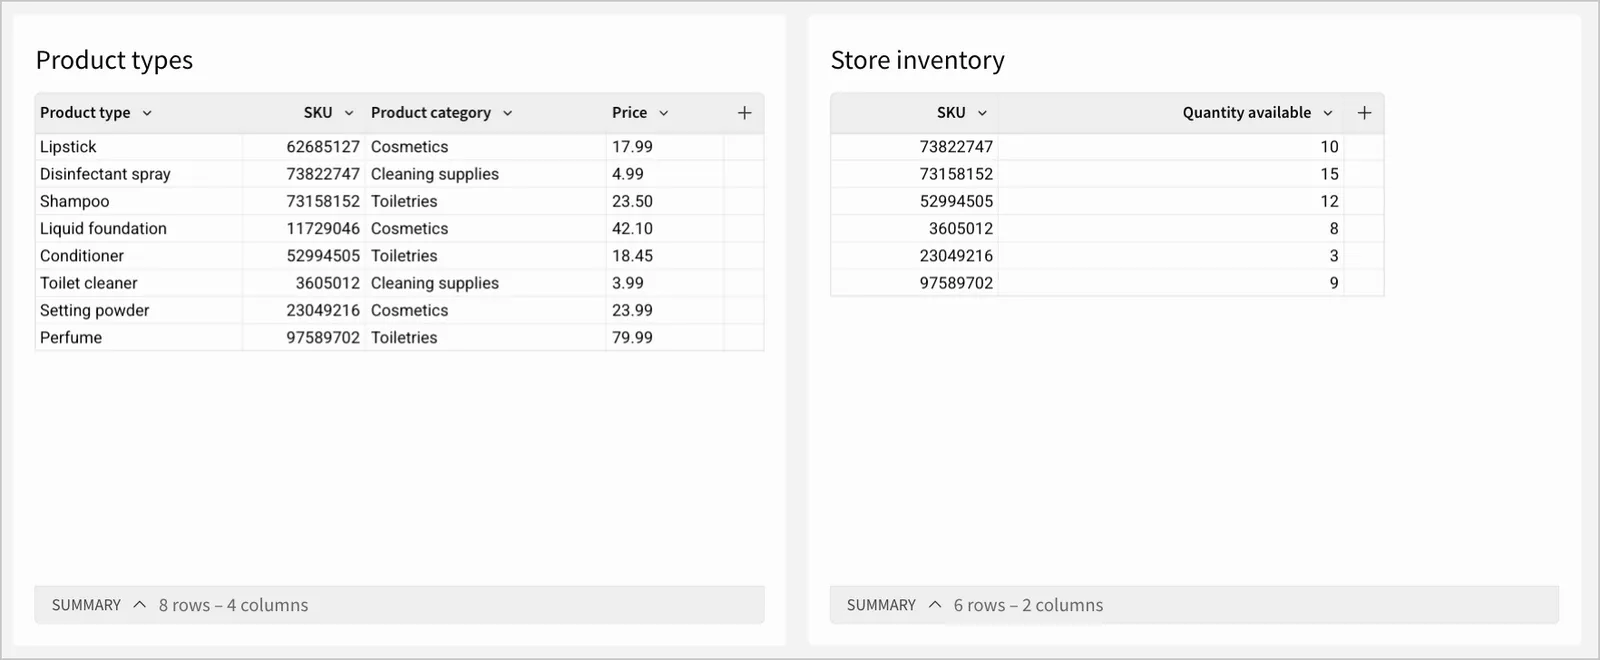Click the quantity 9 cell
The width and height of the screenshot is (1600, 660).
point(1171,283)
